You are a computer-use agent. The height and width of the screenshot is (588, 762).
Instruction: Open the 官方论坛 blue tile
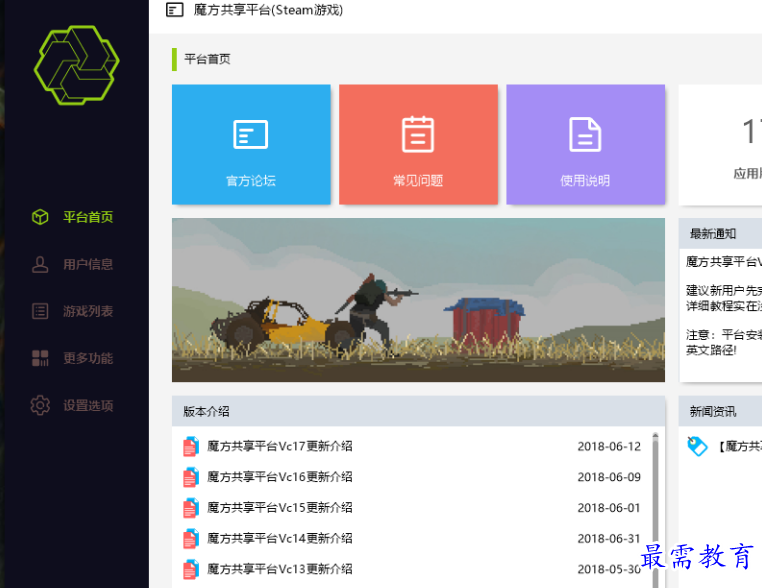click(x=251, y=144)
